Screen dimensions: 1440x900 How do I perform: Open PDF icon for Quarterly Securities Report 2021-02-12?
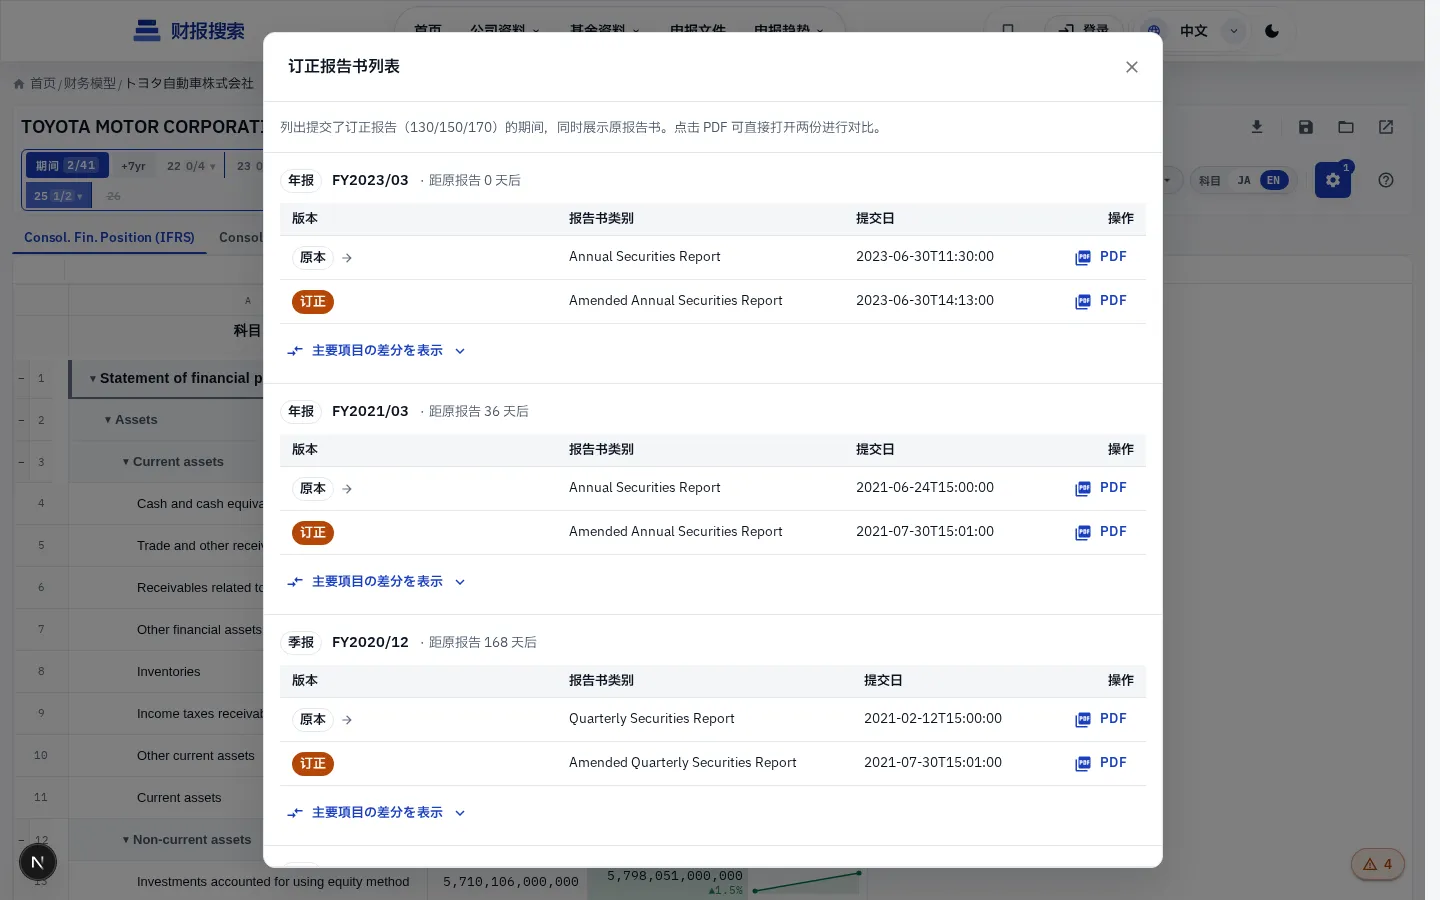coord(1083,720)
